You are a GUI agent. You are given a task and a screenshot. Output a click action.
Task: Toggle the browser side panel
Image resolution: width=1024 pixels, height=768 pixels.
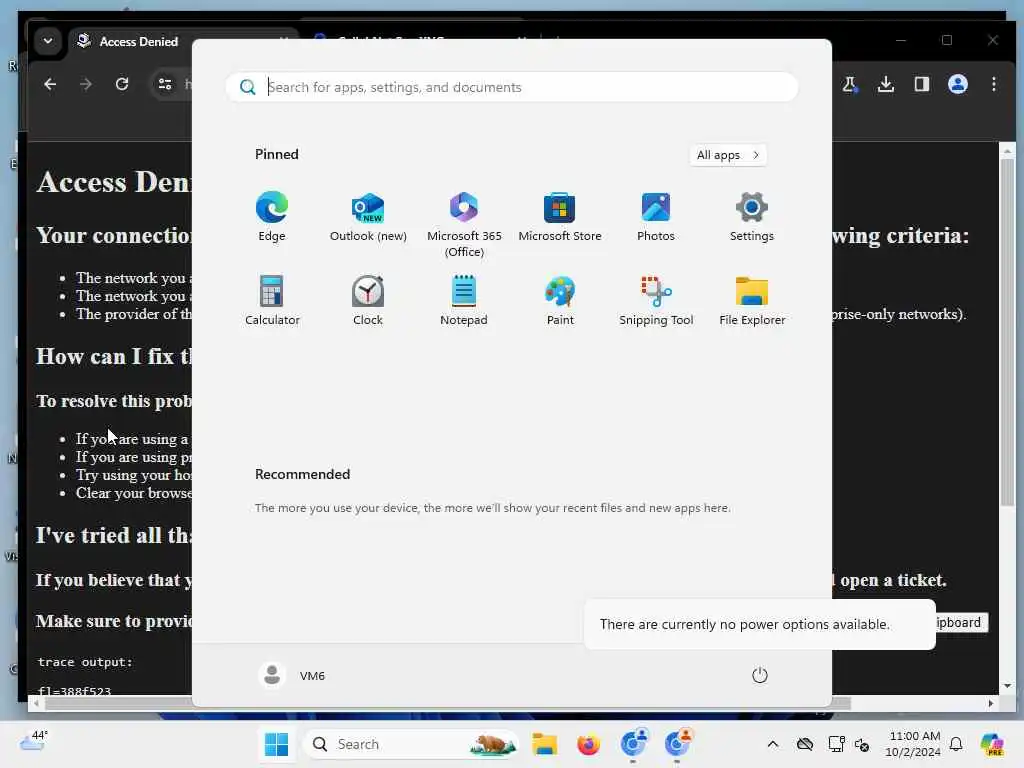click(921, 84)
